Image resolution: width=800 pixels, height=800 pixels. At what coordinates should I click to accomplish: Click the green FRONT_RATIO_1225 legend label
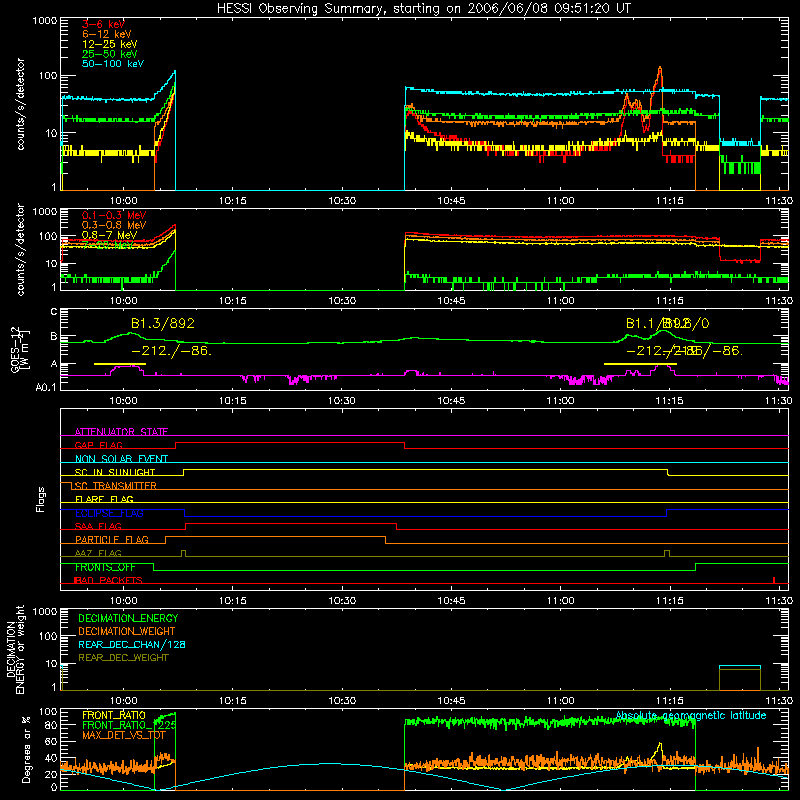(129, 725)
